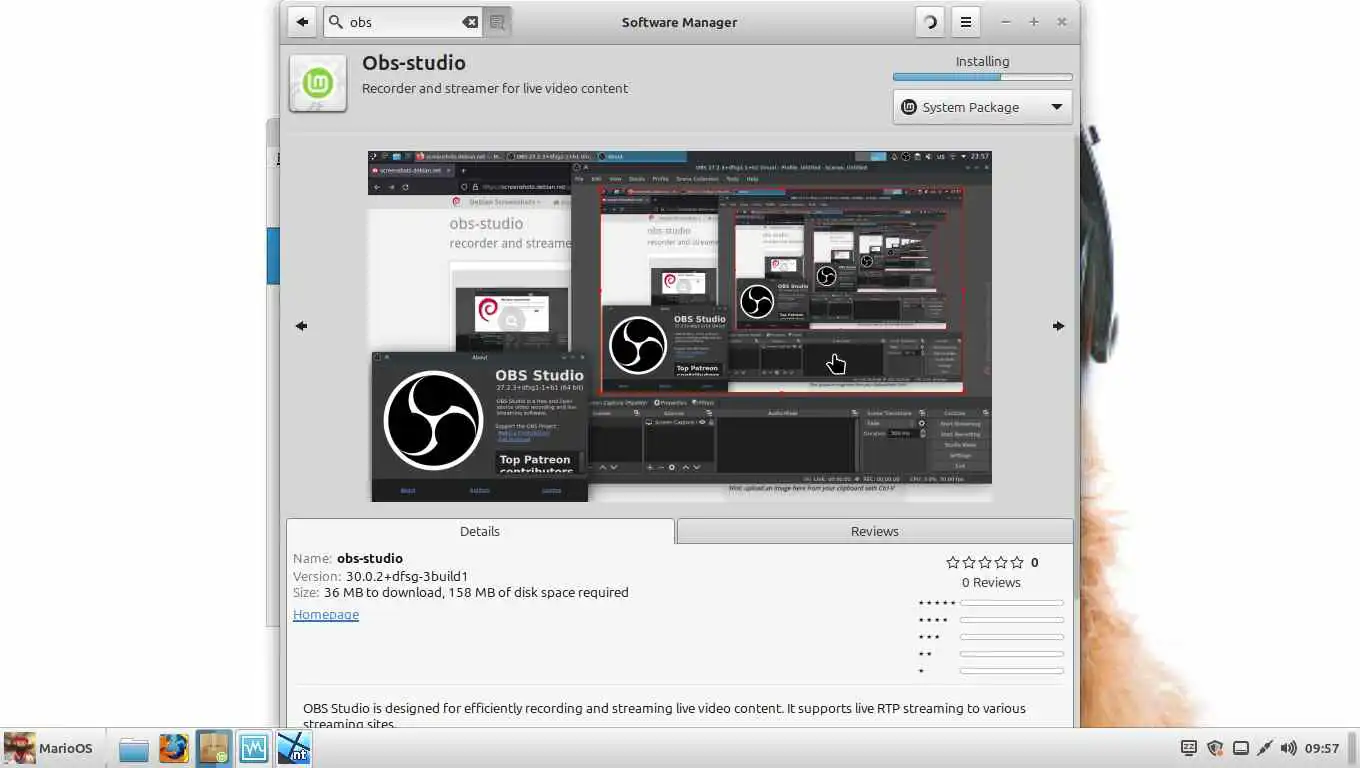Click the display tray icon

(x=1241, y=748)
